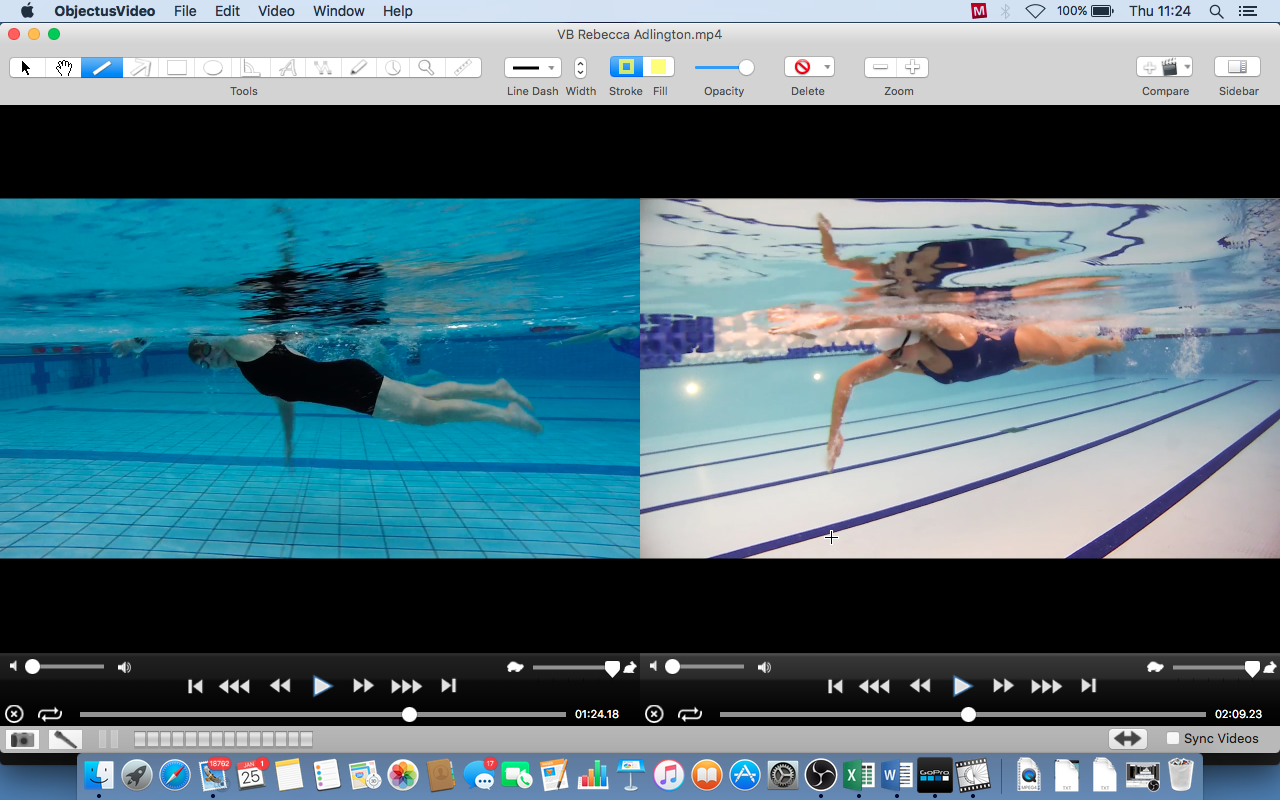Viewport: 1280px width, 800px height.
Task: Select the straight line drawing tool
Action: [102, 68]
